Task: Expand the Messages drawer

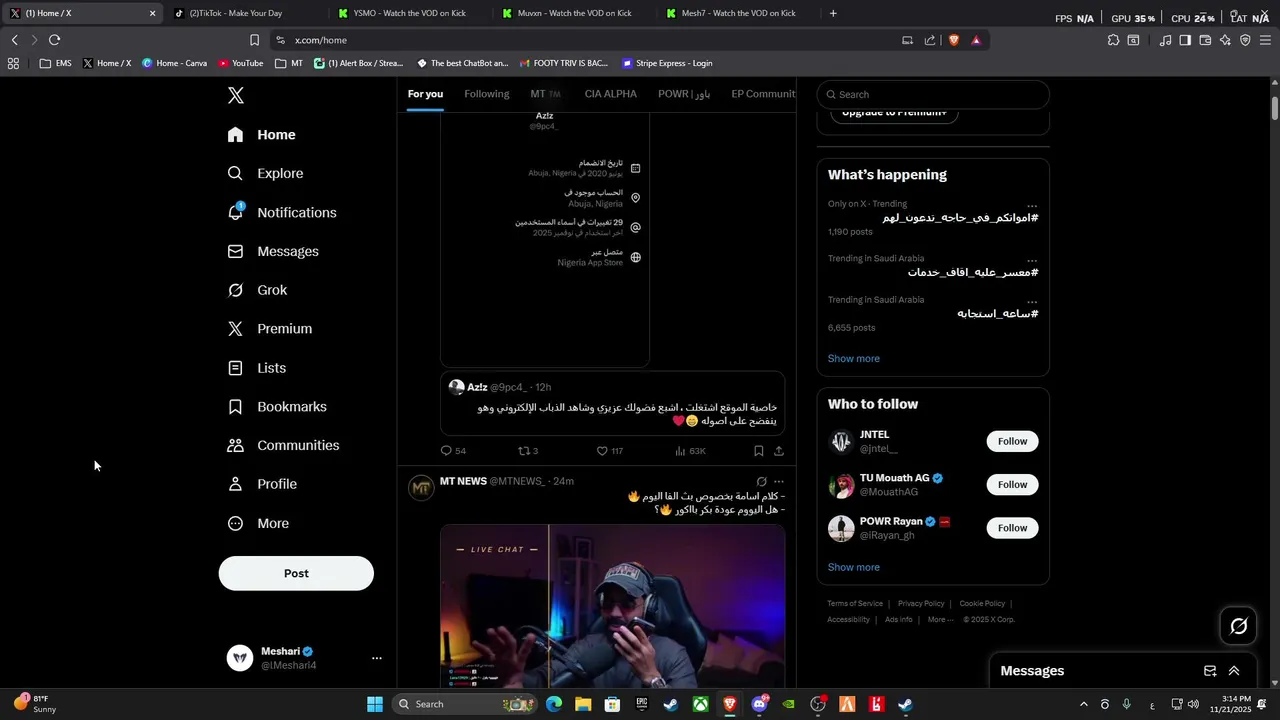Action: [1234, 671]
